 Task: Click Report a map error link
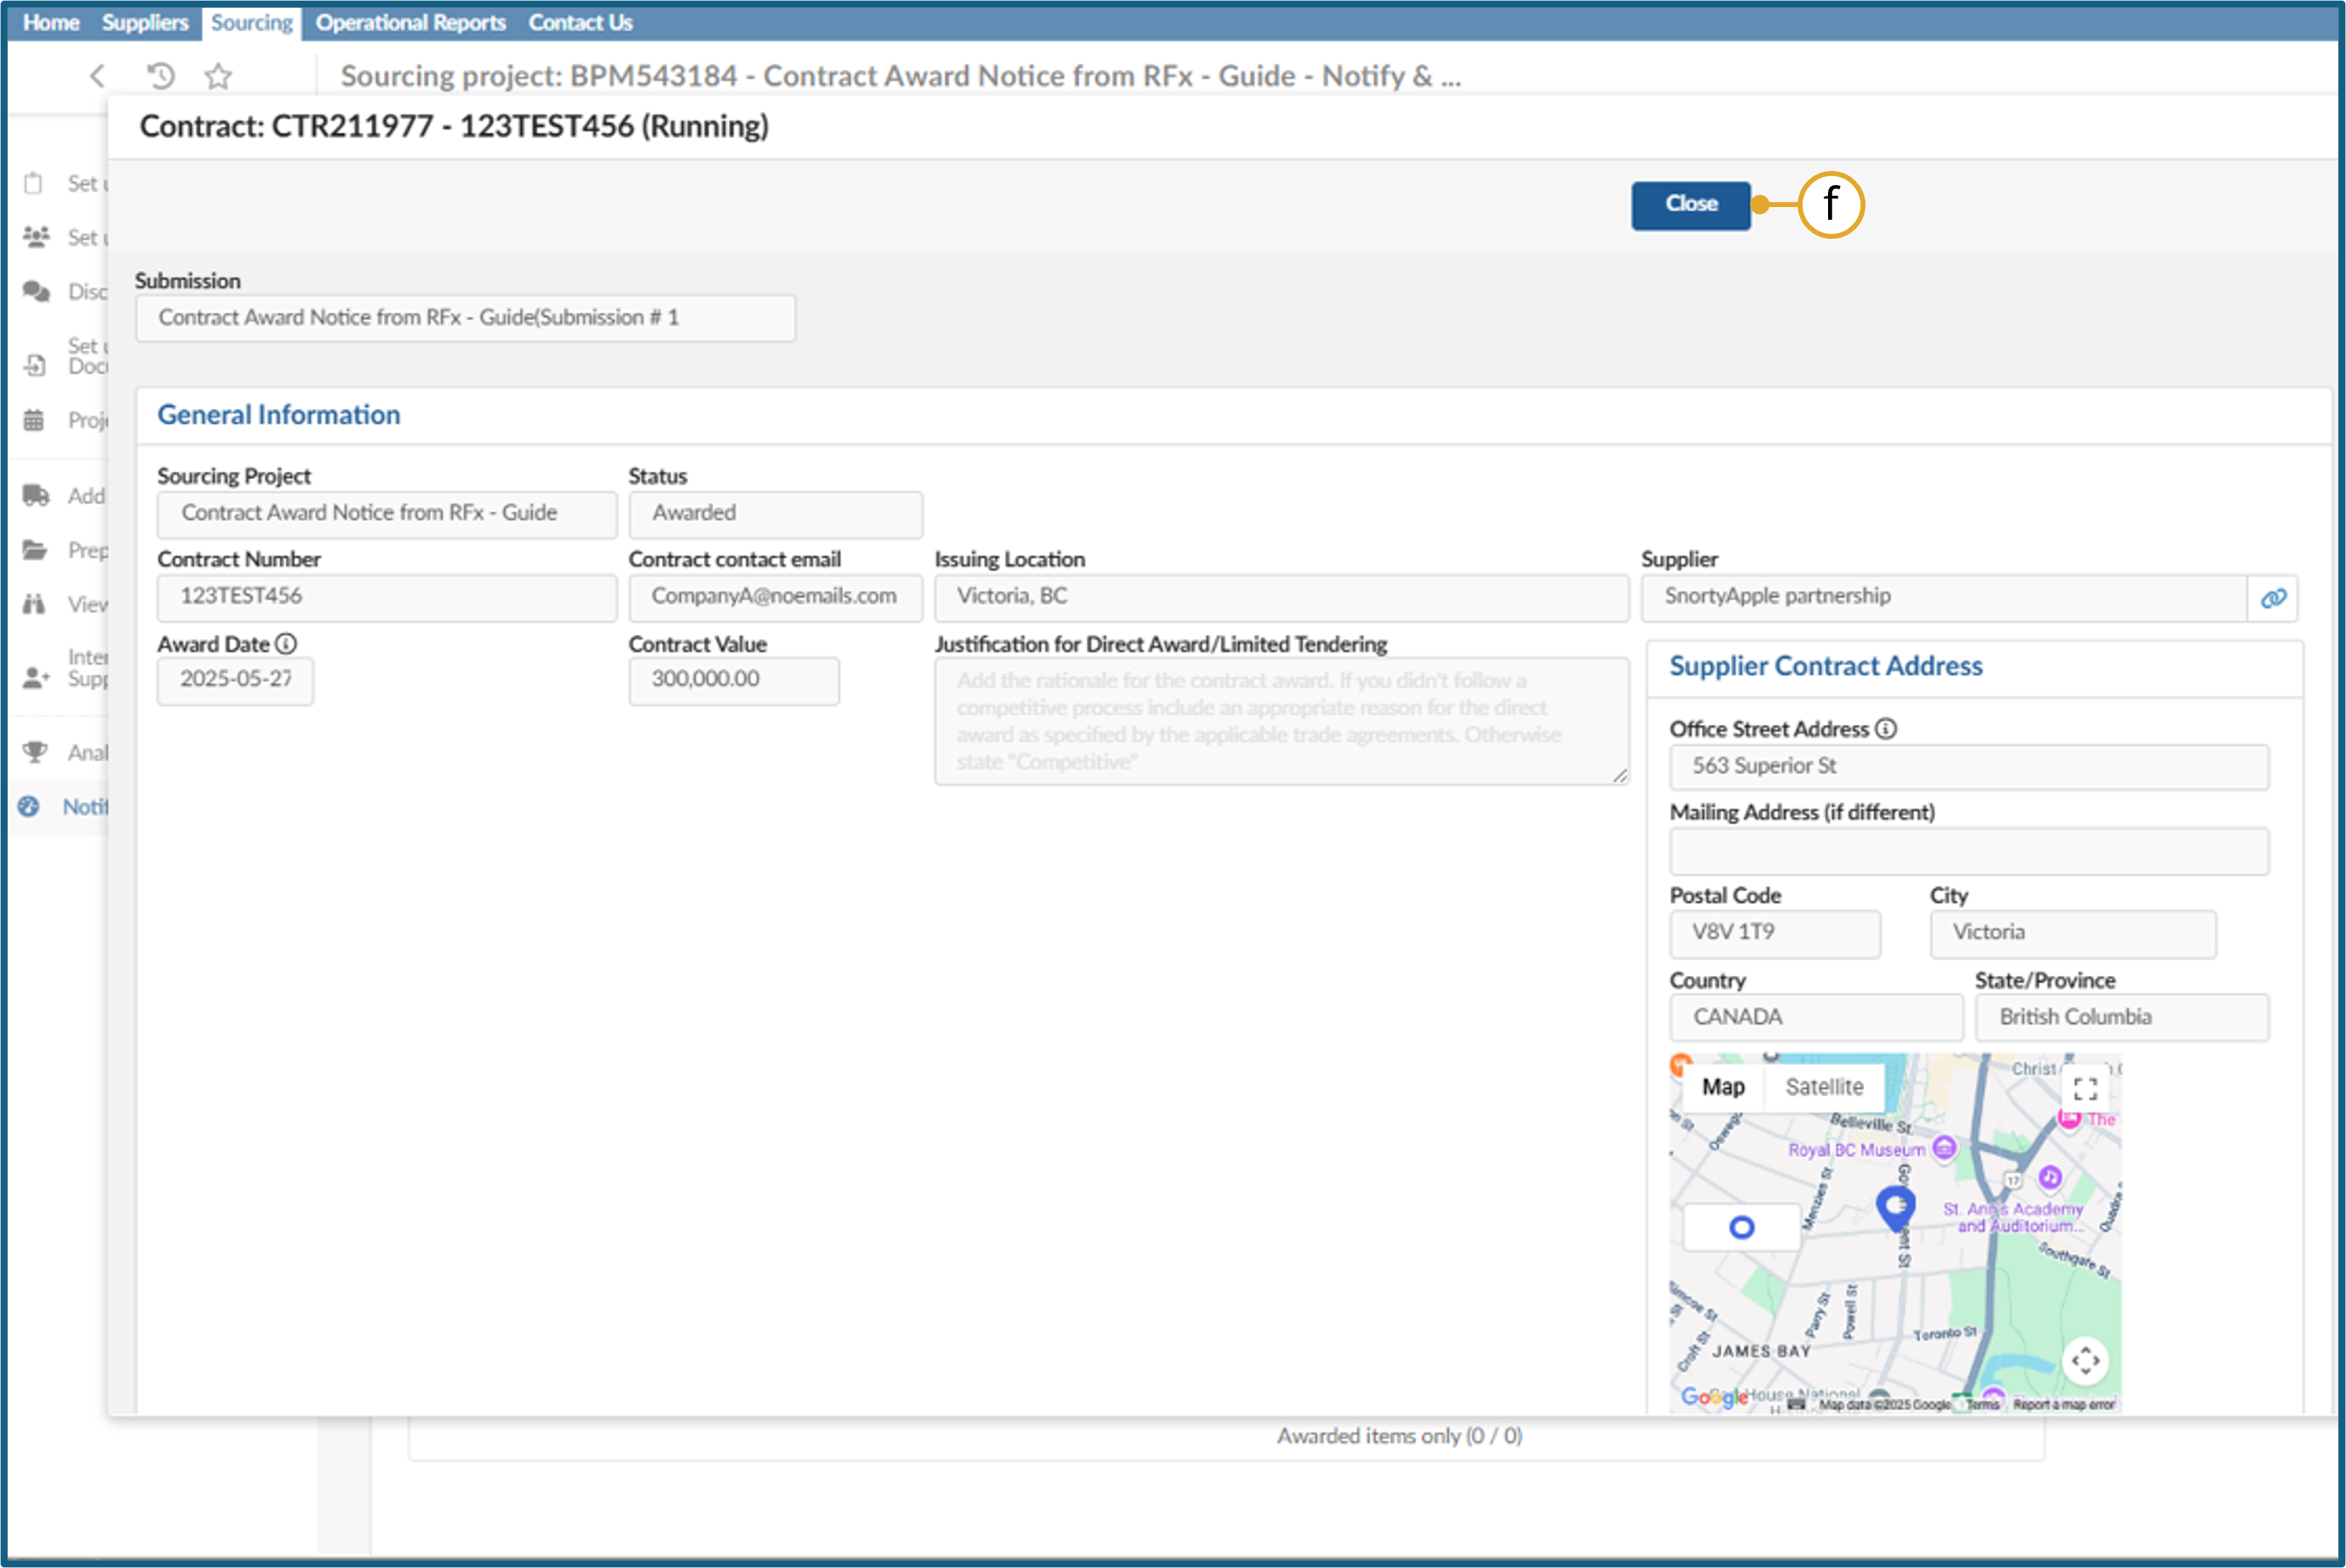[x=2064, y=1404]
